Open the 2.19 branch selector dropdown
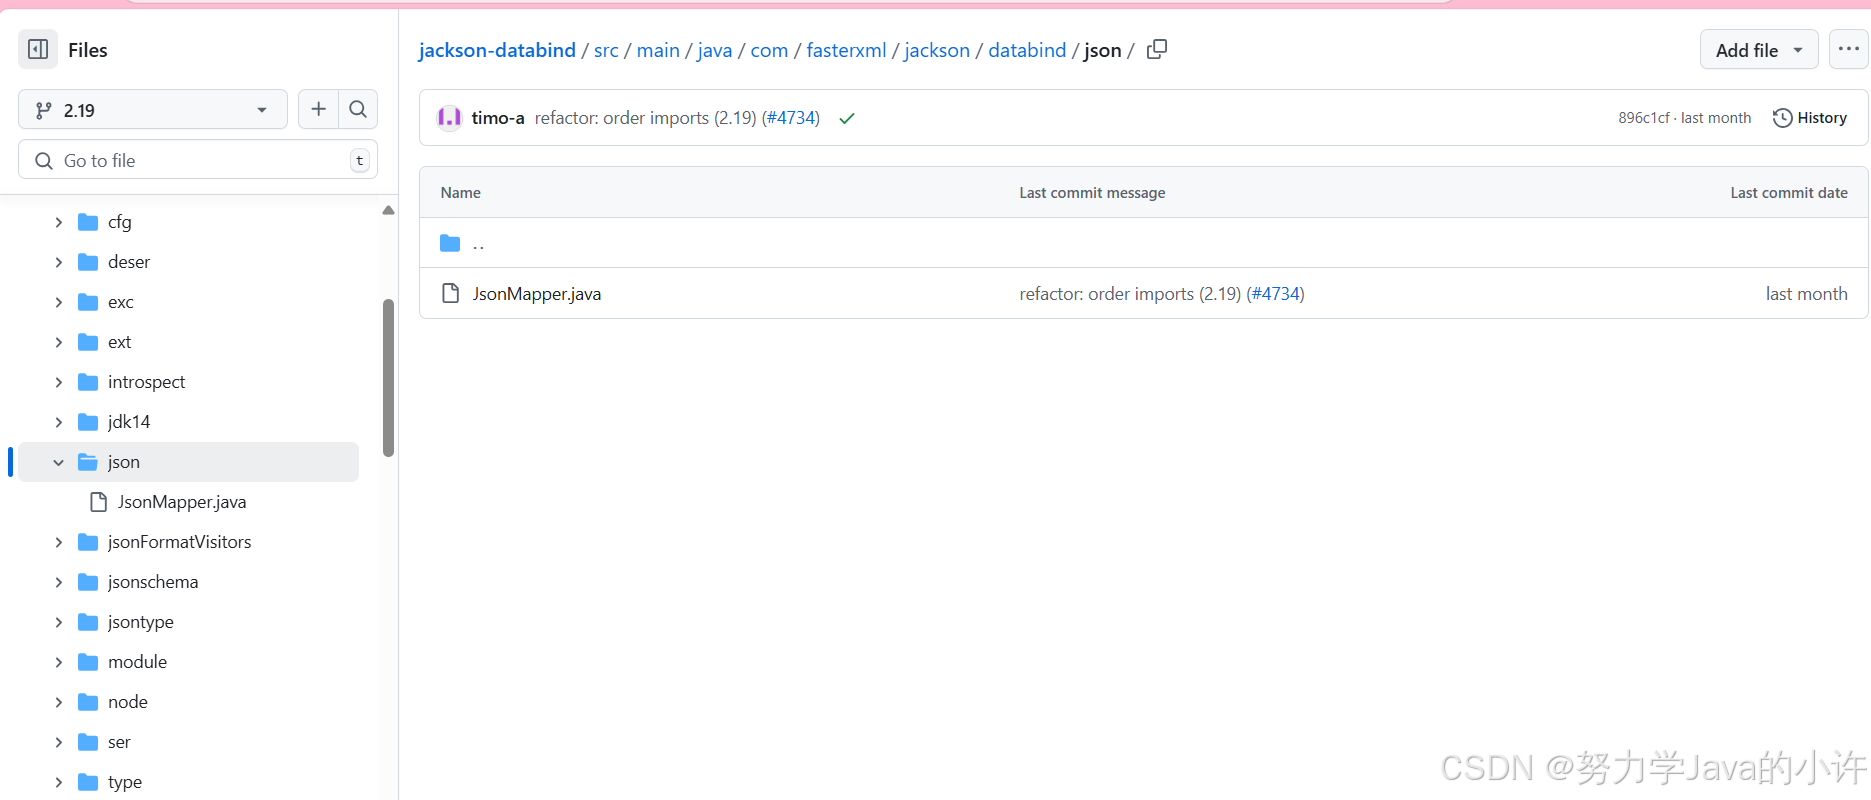1871x800 pixels. tap(153, 110)
